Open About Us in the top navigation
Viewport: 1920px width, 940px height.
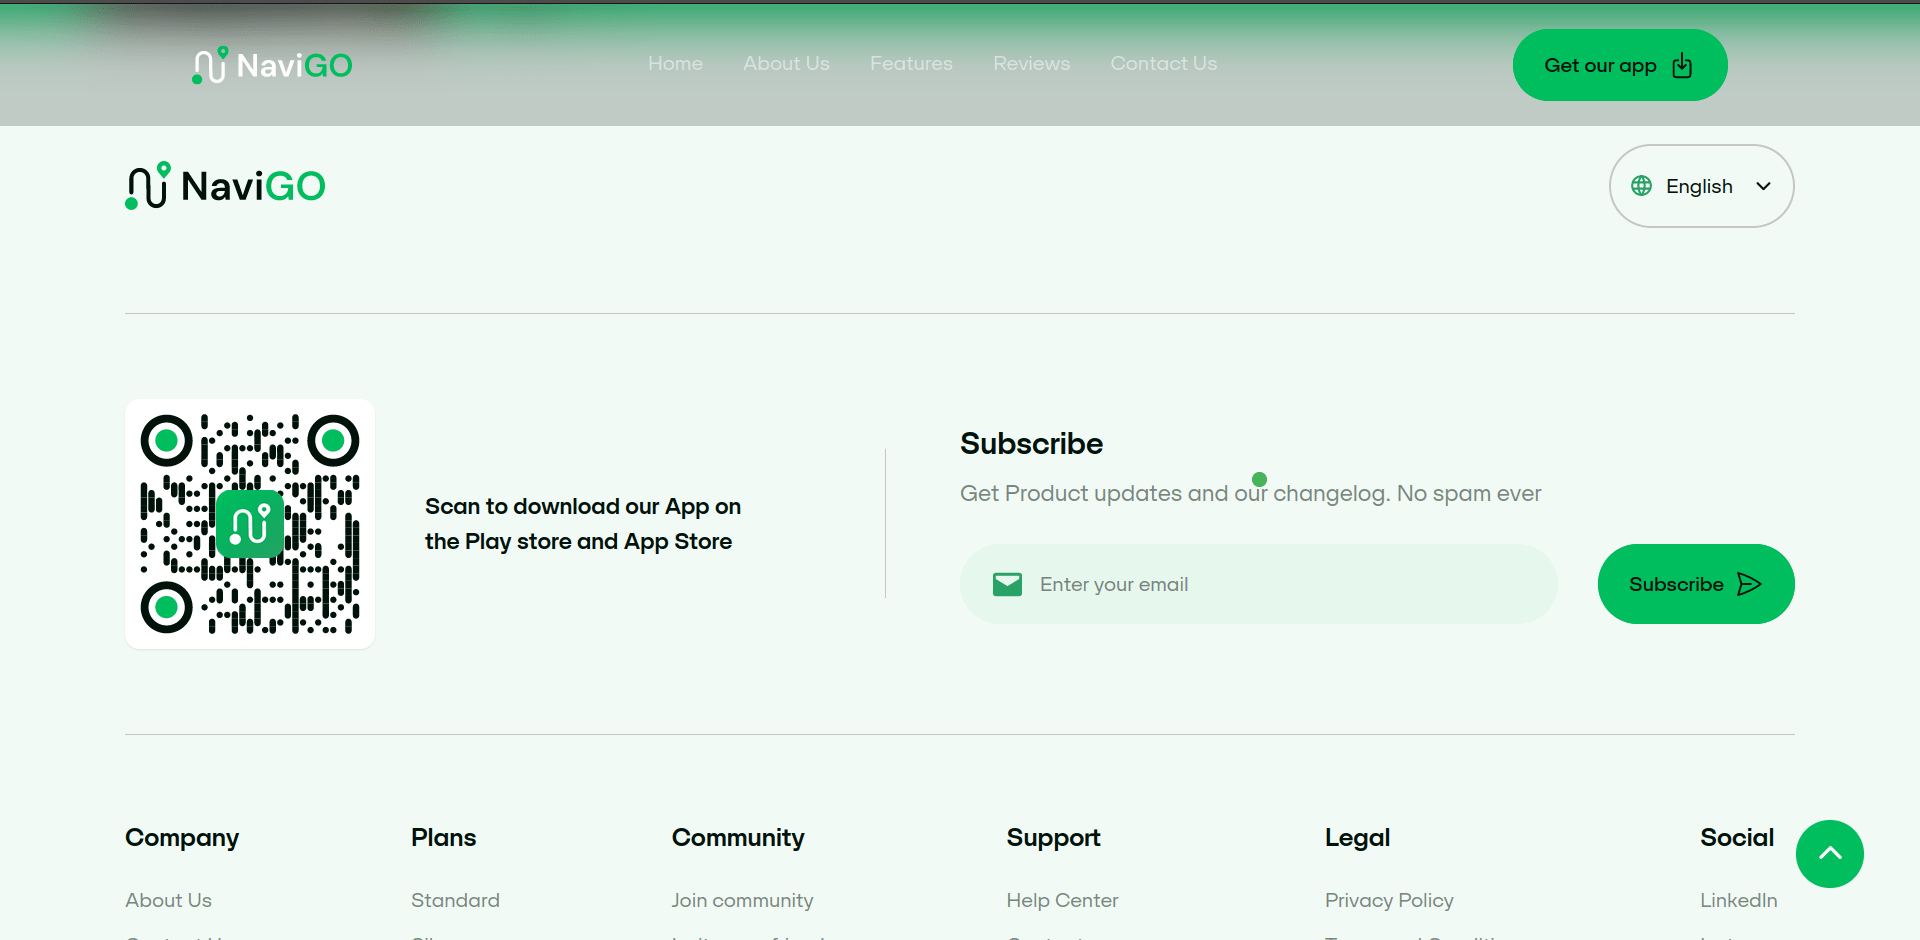click(x=786, y=63)
